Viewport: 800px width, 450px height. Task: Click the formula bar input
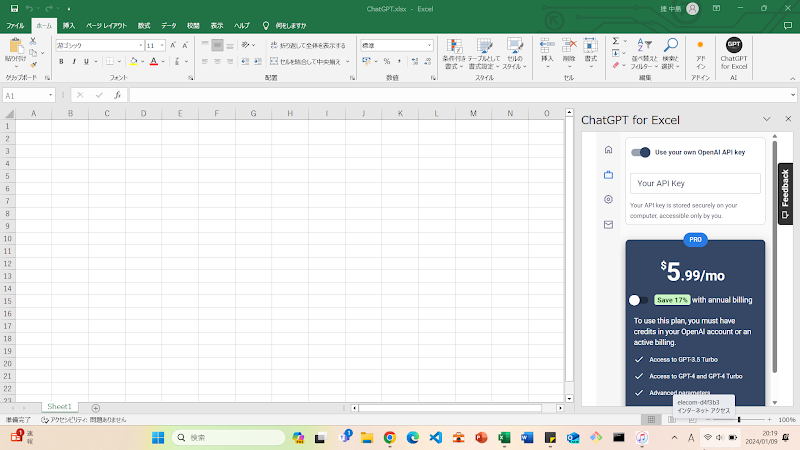(x=459, y=95)
